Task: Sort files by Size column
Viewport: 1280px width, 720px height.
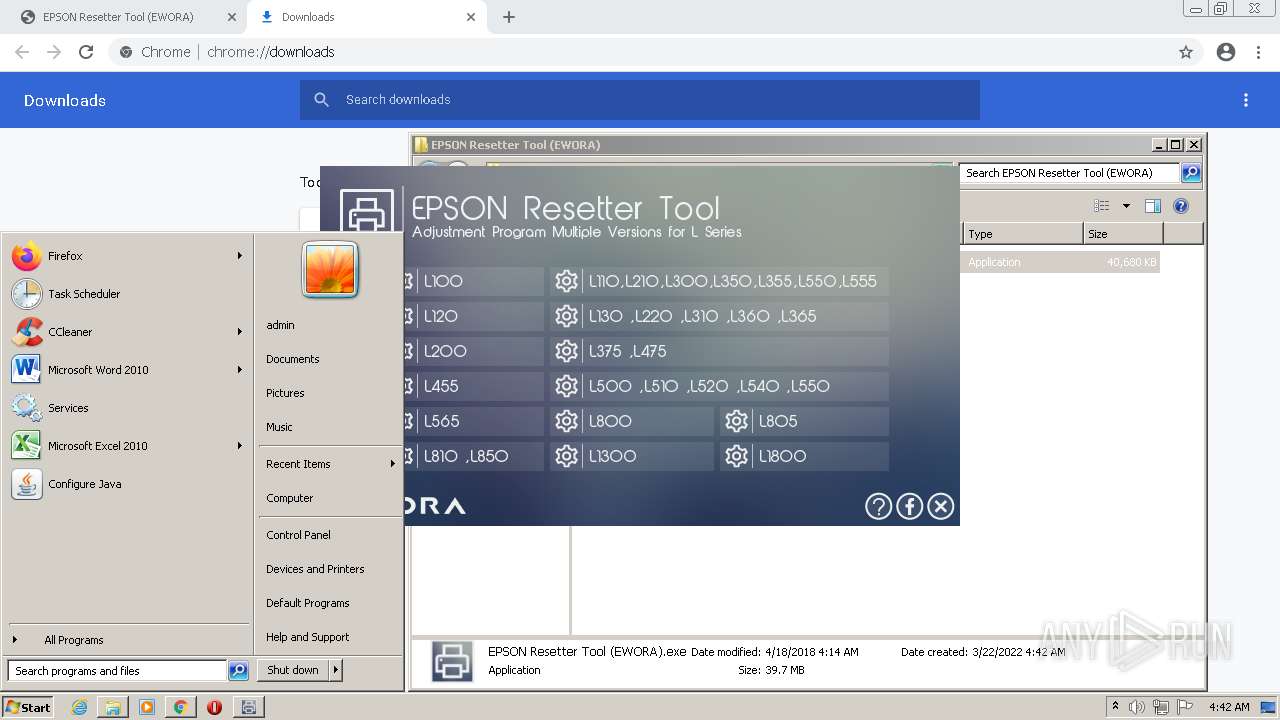Action: pos(1123,234)
